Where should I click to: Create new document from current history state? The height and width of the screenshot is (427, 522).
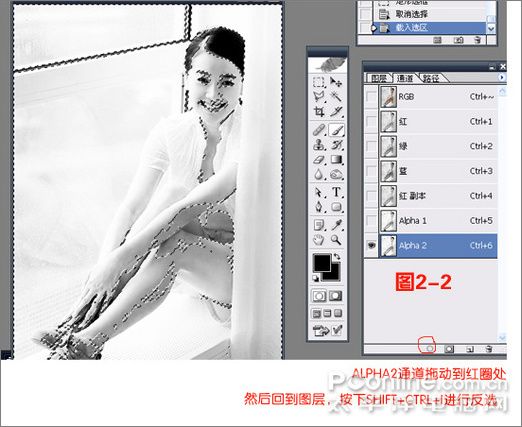pyautogui.click(x=438, y=40)
